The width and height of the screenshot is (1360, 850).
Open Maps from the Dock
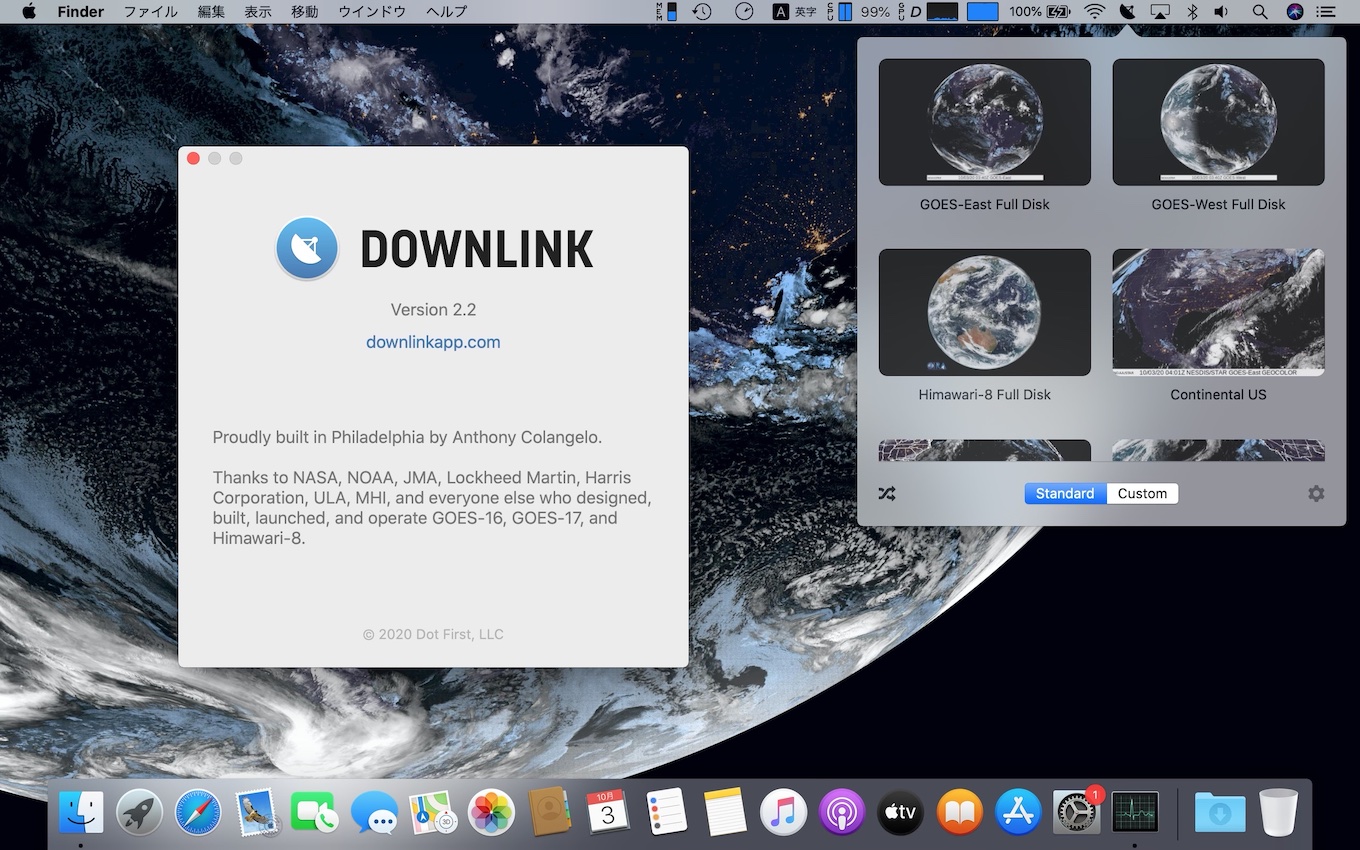(433, 812)
